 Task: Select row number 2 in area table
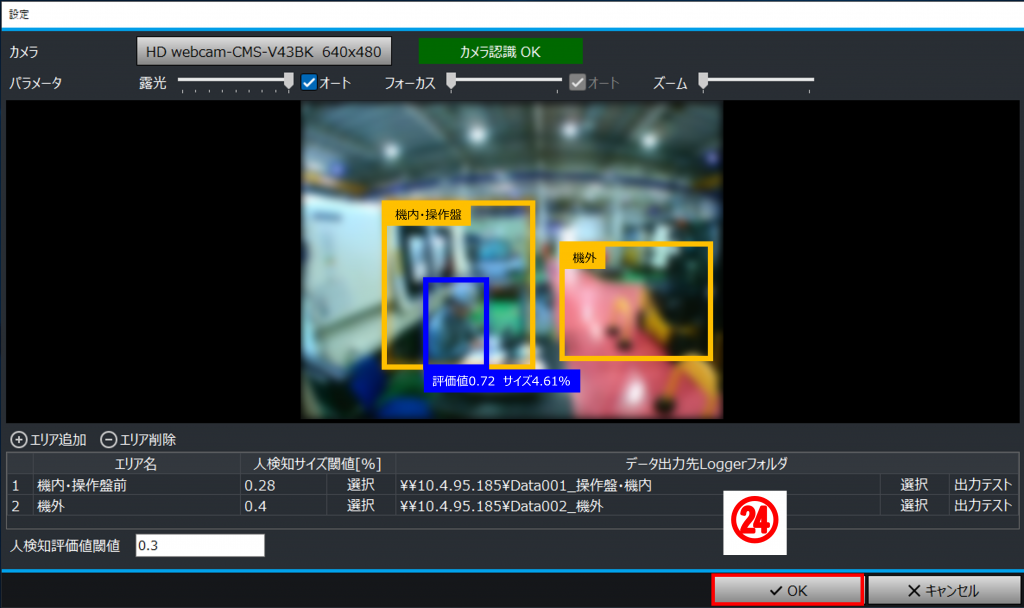coord(20,505)
